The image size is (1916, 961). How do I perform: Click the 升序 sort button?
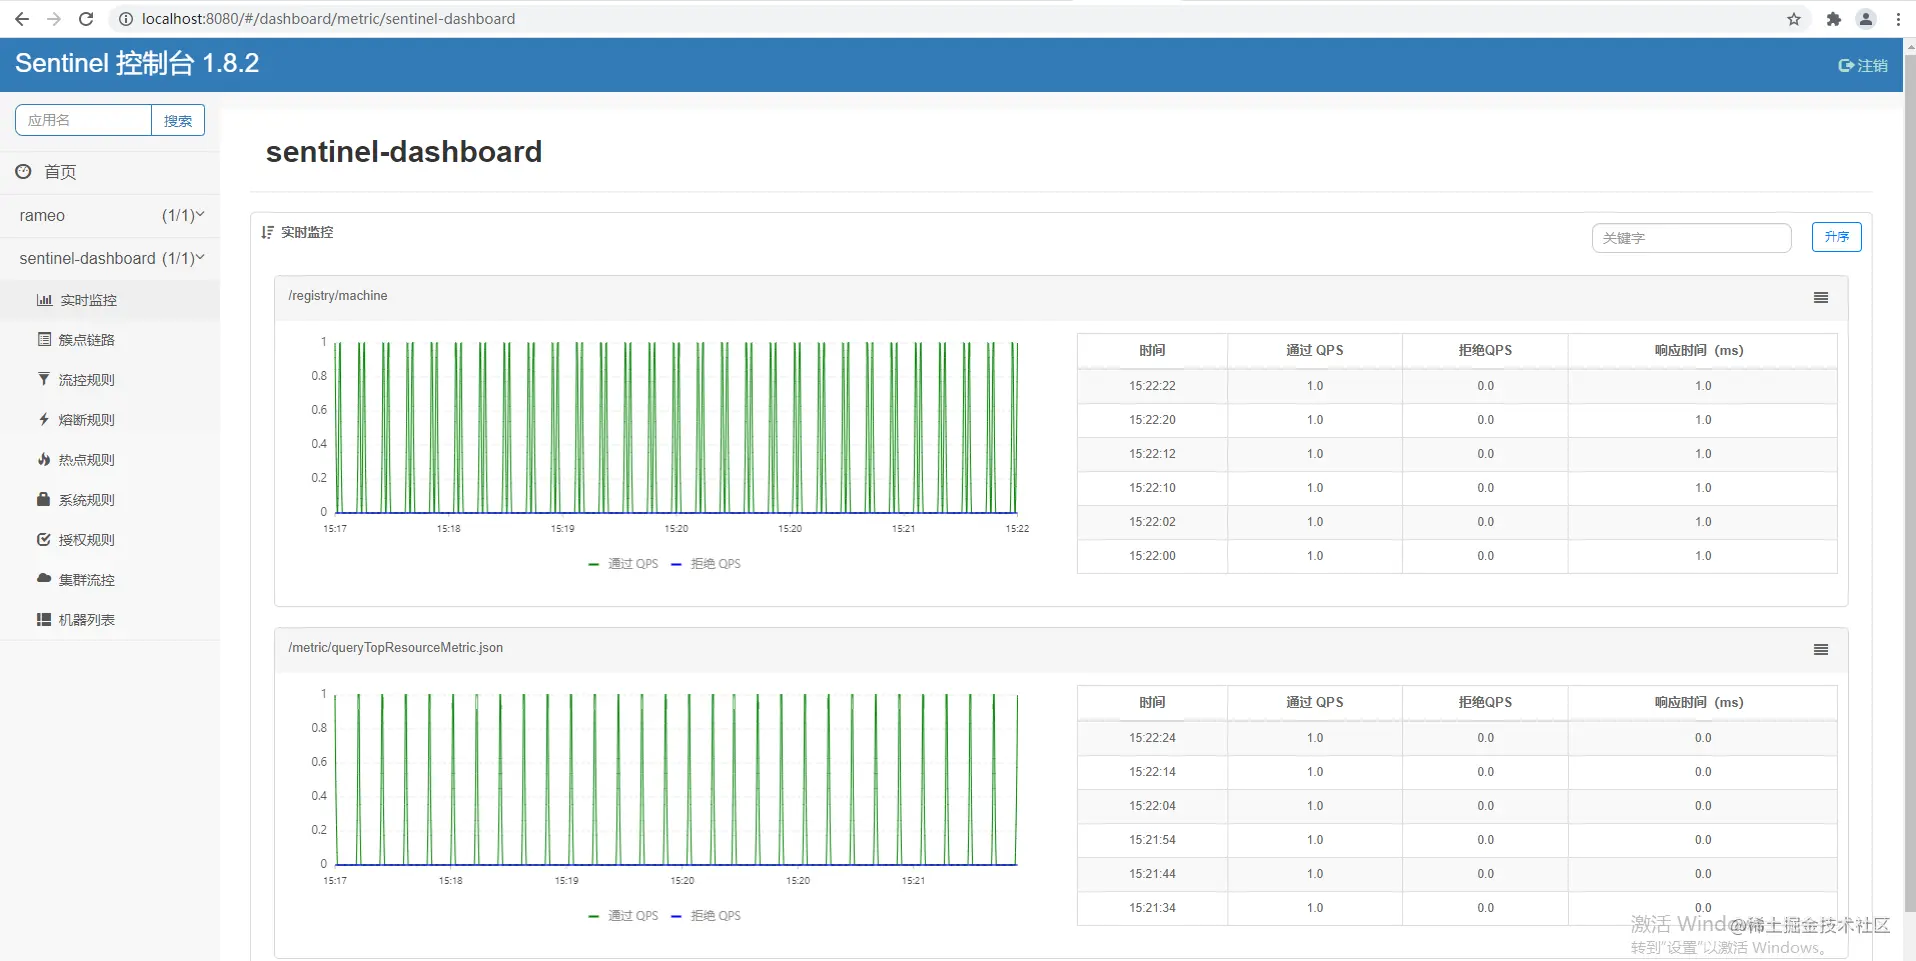coord(1836,237)
